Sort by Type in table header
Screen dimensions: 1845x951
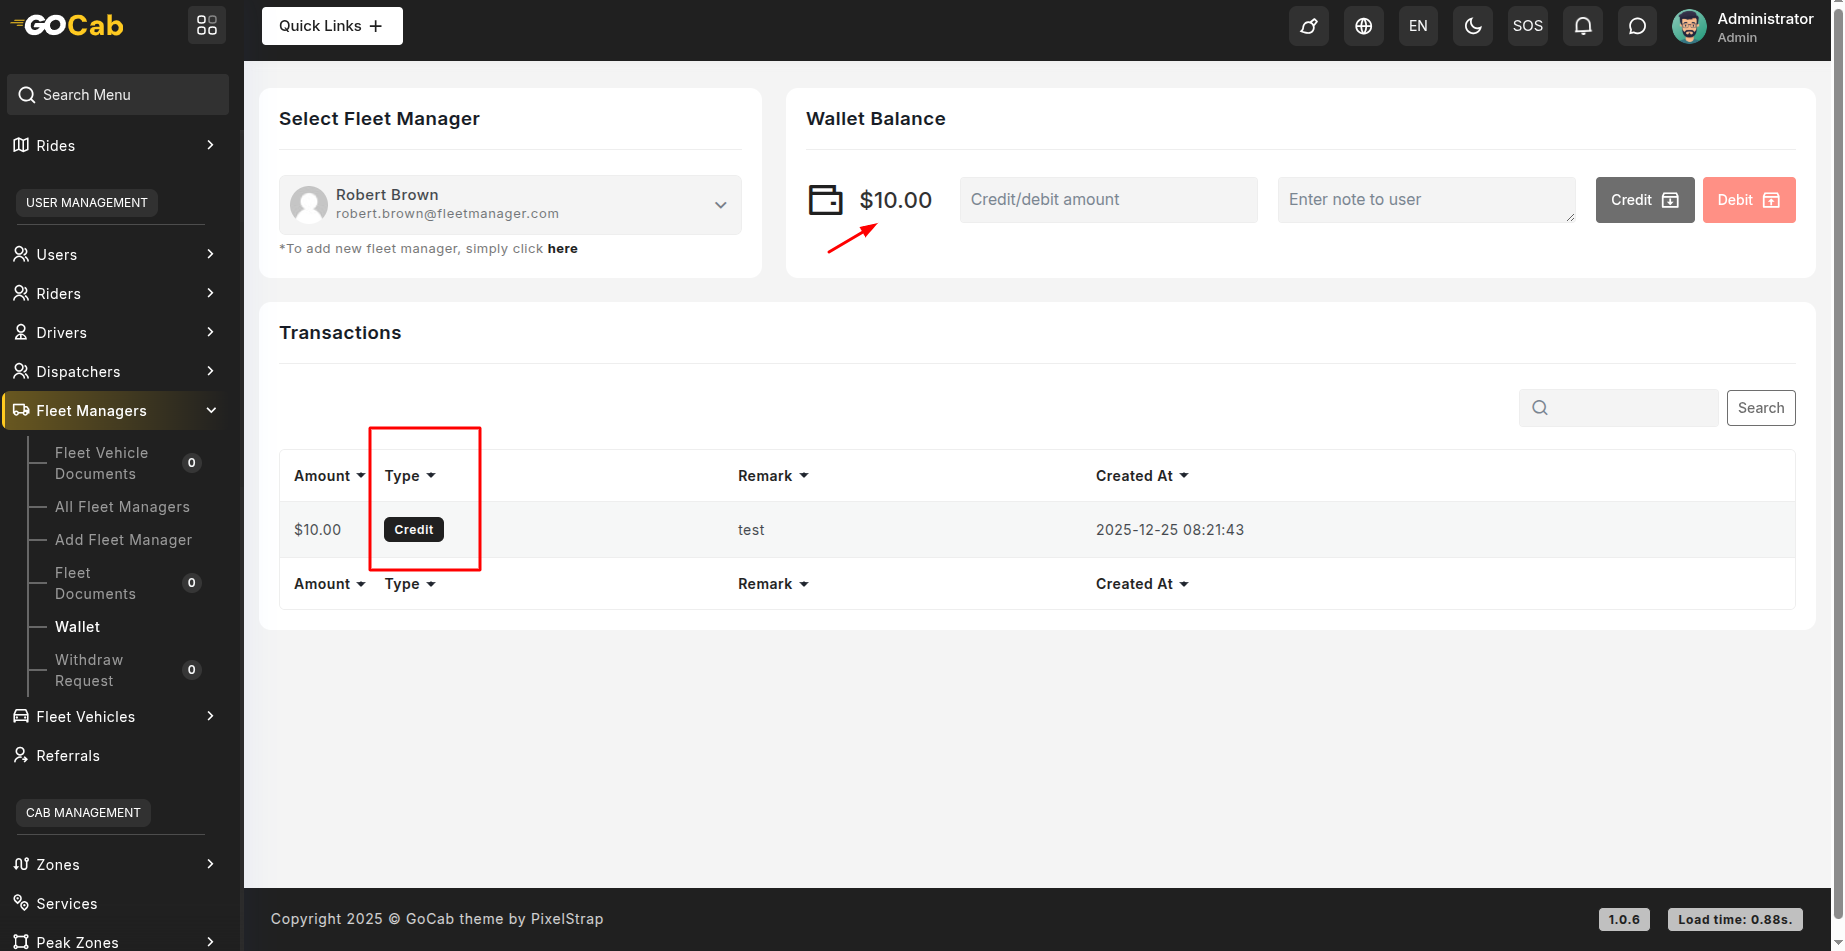click(410, 476)
